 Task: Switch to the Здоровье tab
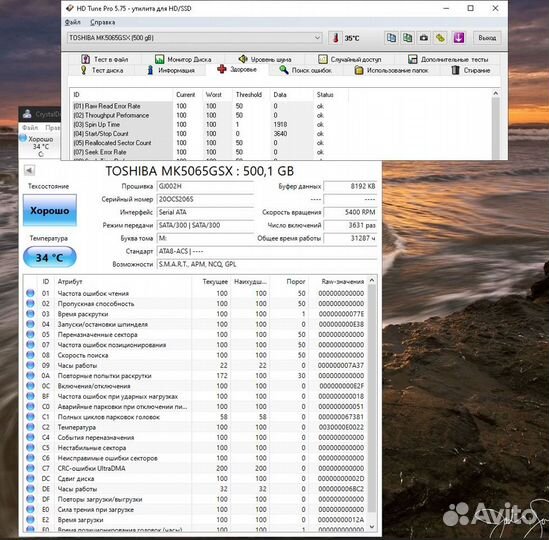pyautogui.click(x=237, y=69)
